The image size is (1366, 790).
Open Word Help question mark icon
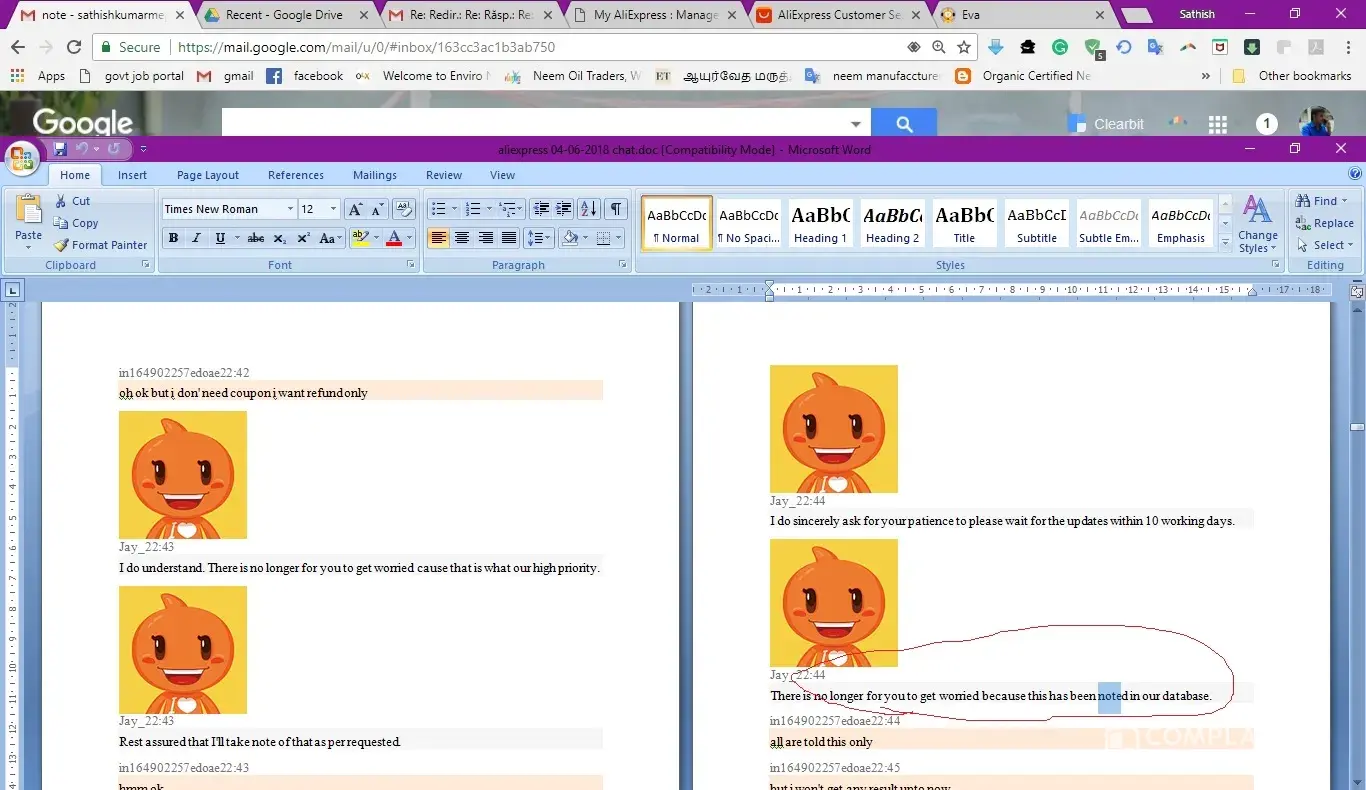point(1354,174)
